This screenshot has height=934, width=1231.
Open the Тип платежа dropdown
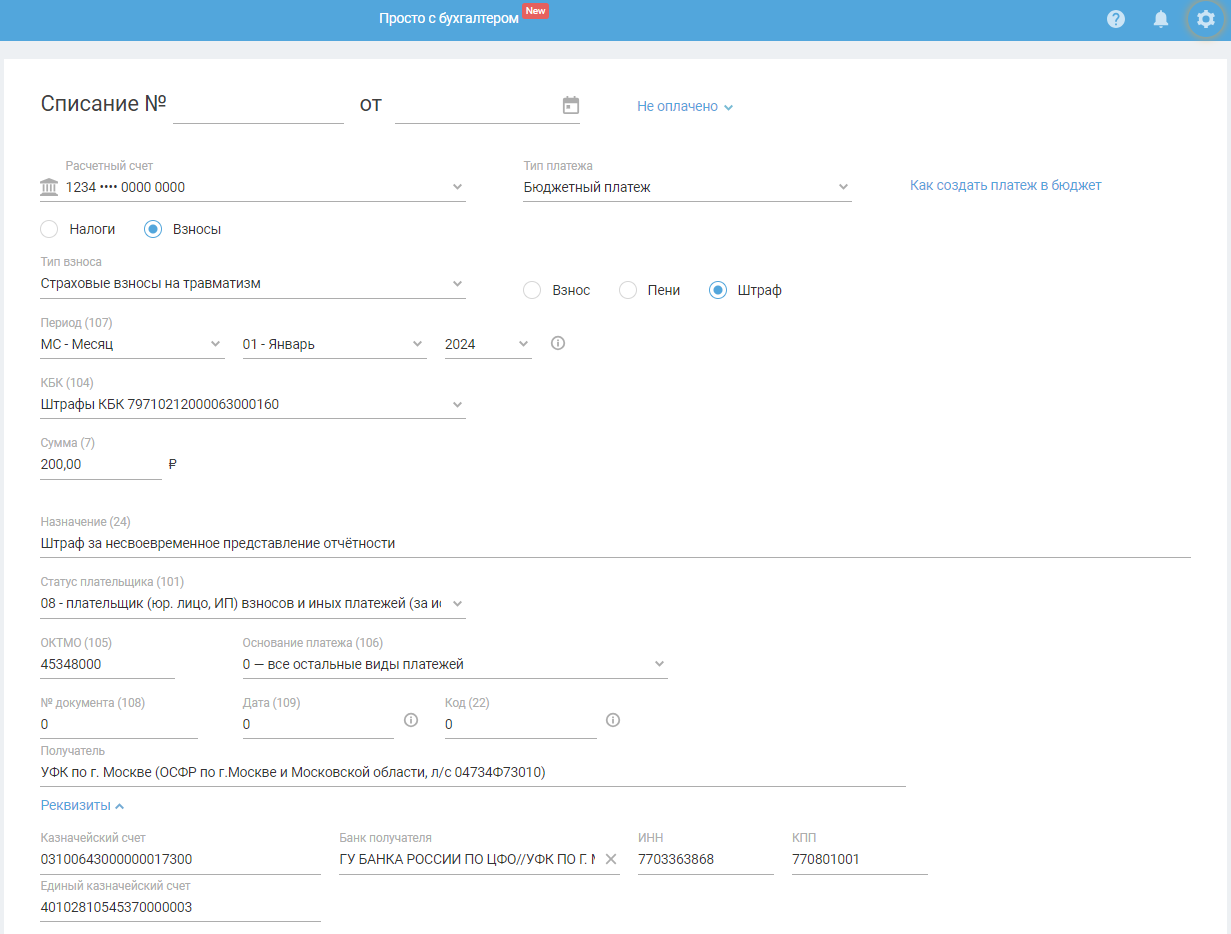[687, 187]
